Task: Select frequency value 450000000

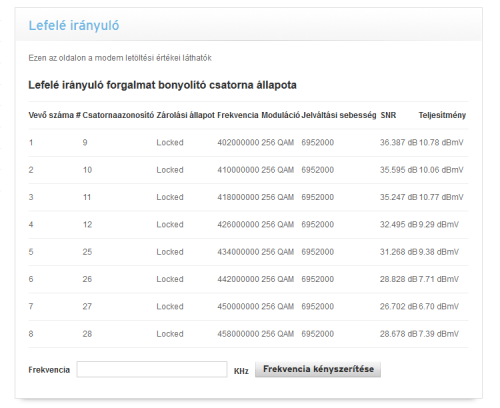Action: [x=238, y=307]
